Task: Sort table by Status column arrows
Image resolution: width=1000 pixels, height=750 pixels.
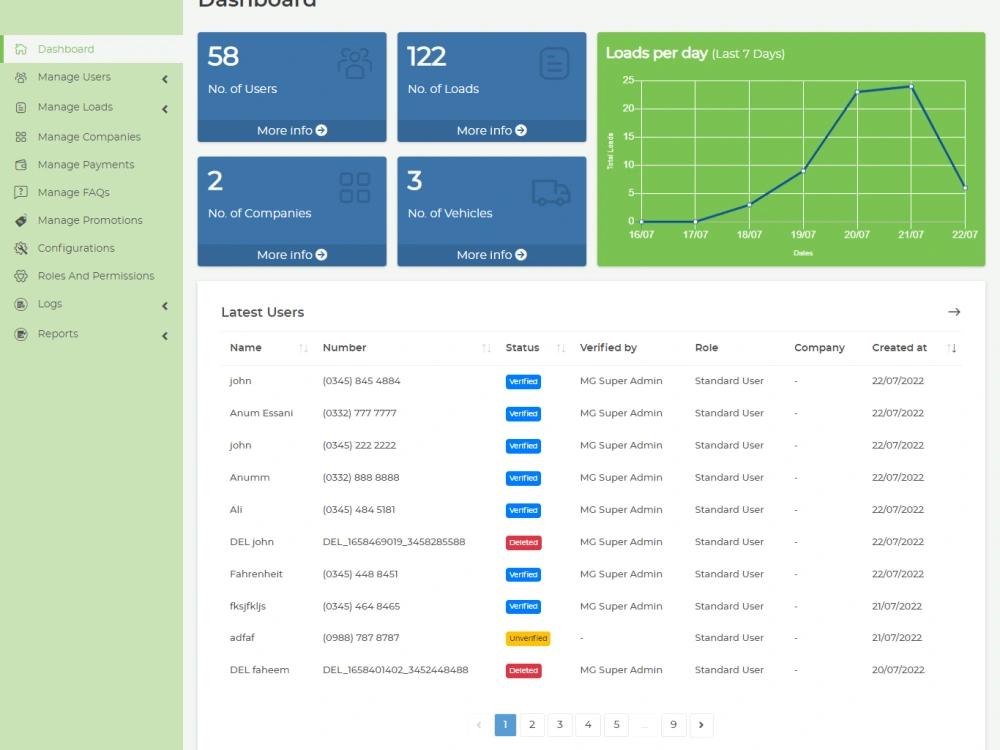Action: [x=561, y=348]
